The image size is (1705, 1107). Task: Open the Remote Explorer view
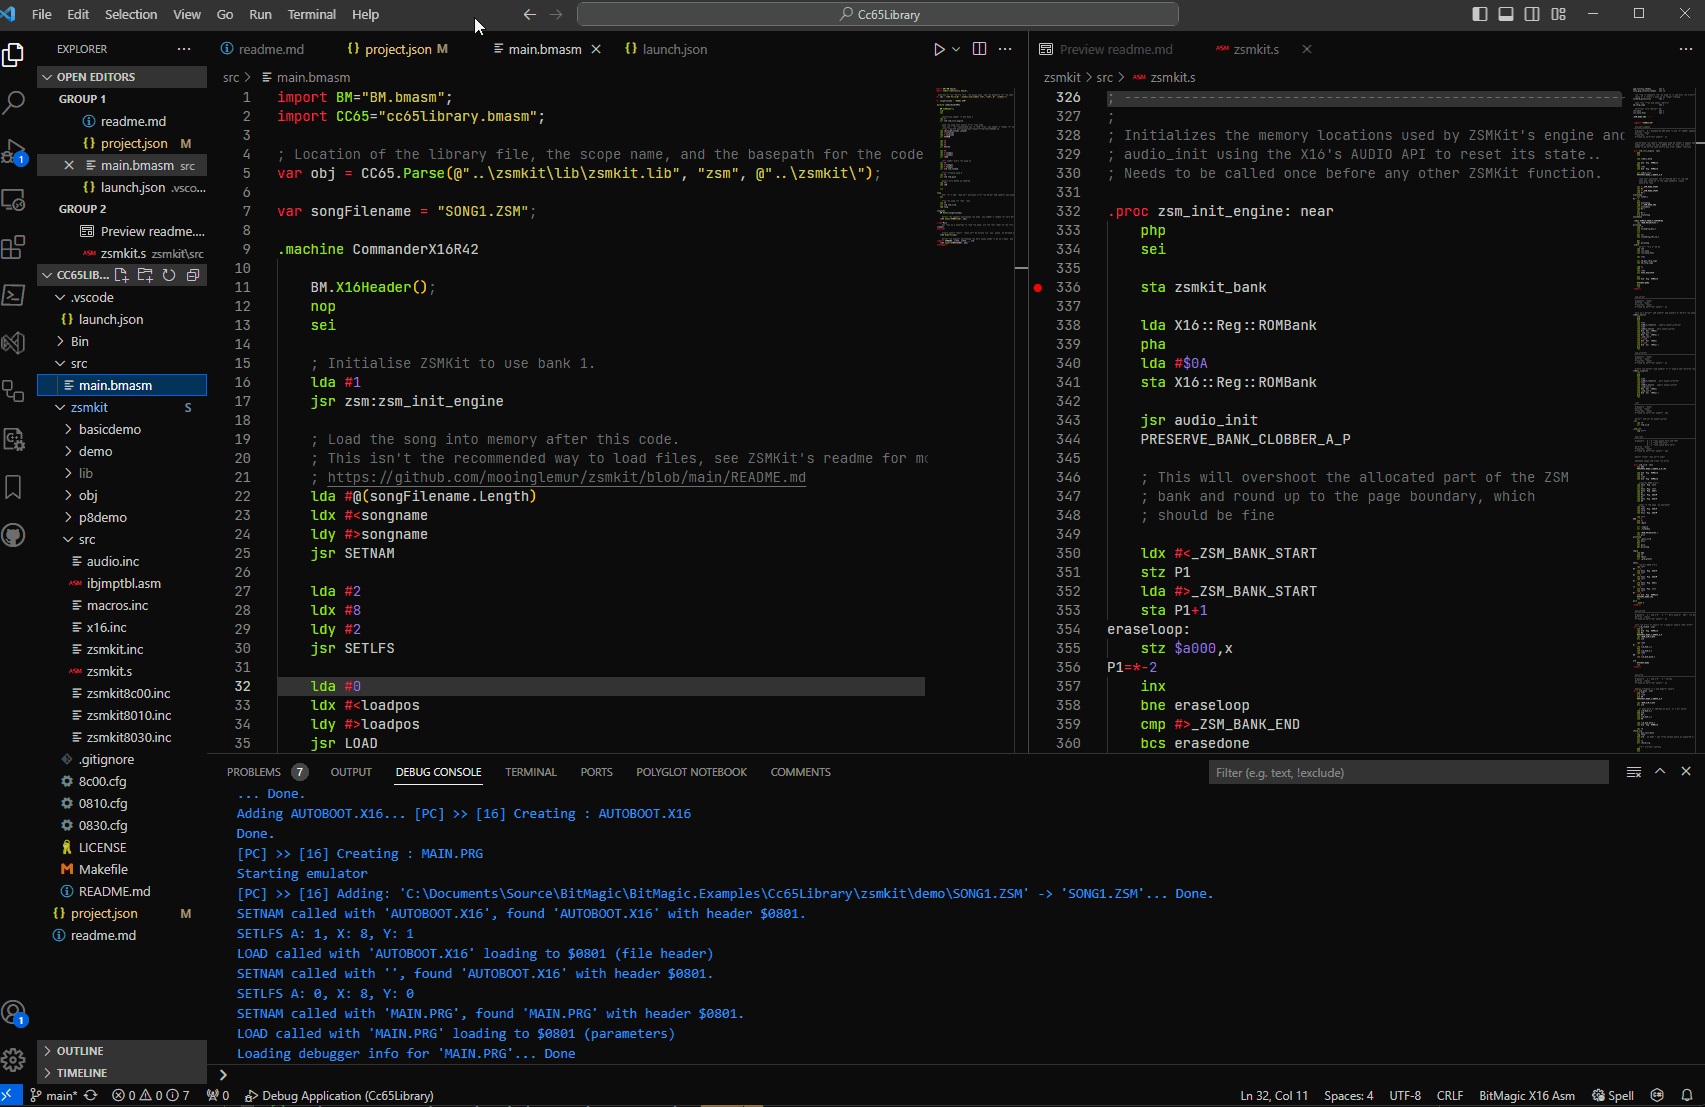point(14,199)
